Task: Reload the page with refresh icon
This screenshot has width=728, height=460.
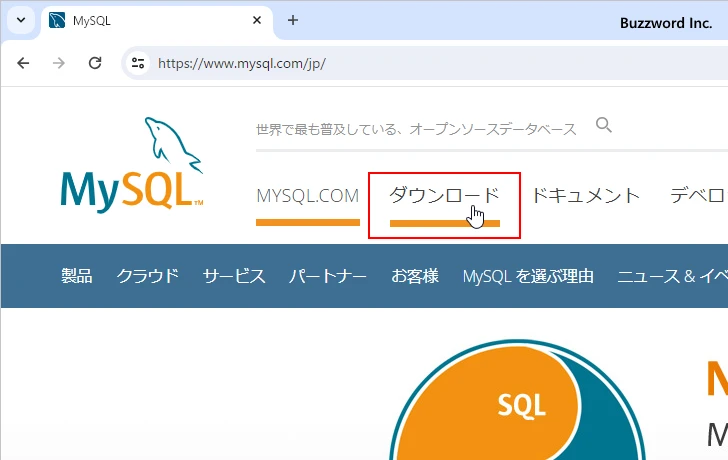Action: click(x=95, y=63)
